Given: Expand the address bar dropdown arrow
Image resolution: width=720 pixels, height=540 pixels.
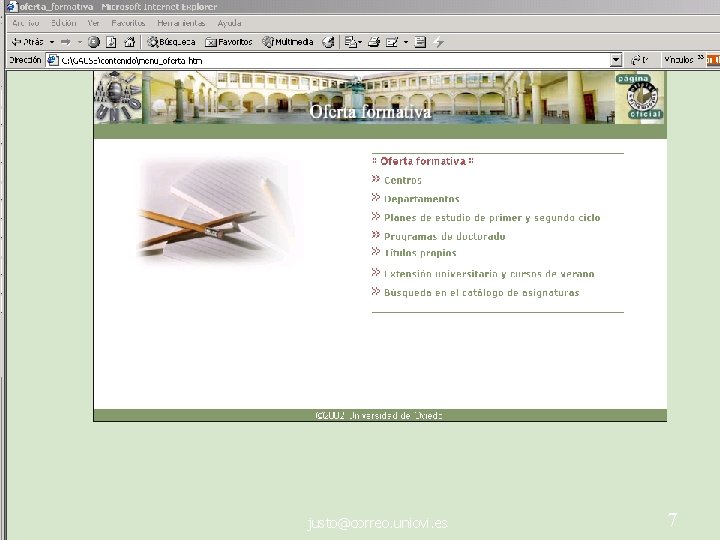Looking at the screenshot, I should [616, 60].
